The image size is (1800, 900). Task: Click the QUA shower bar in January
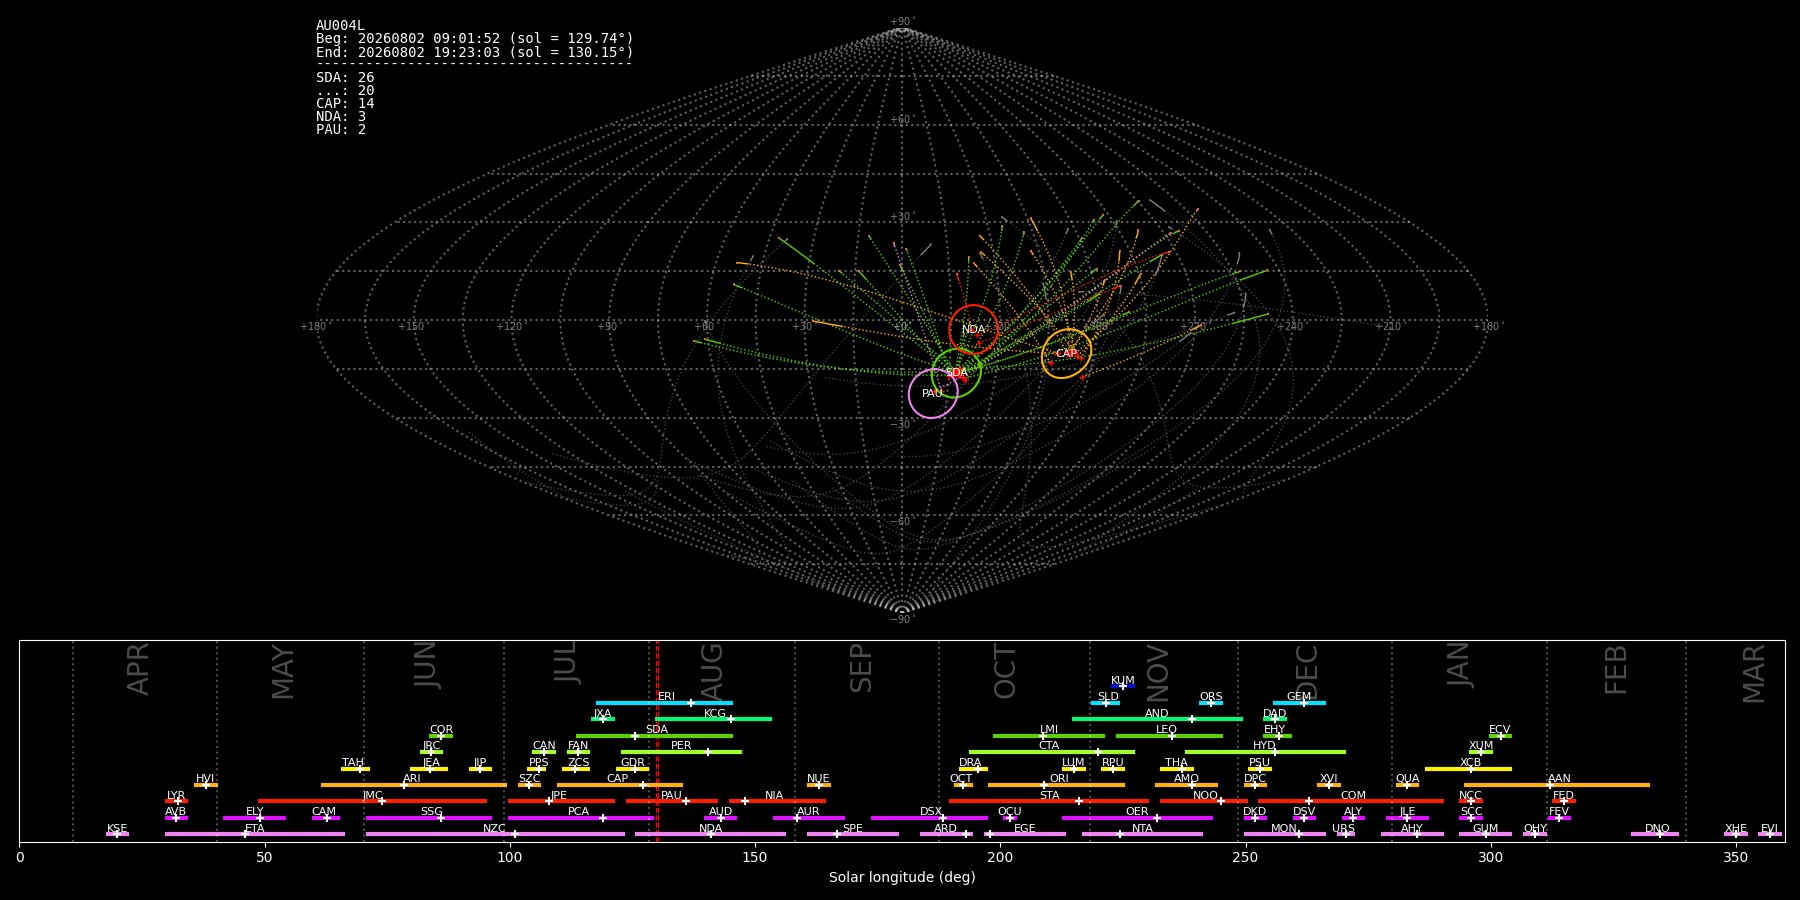point(1407,785)
